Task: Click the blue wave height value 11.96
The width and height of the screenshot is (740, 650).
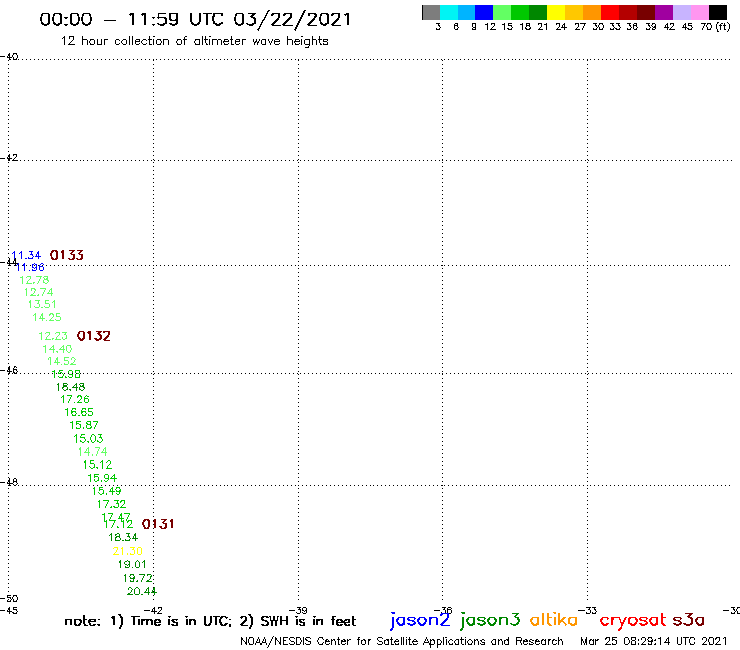Action: pos(30,268)
